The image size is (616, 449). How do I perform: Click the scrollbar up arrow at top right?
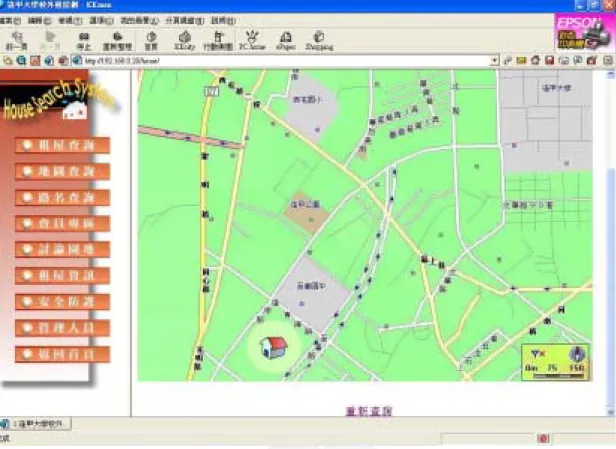point(611,74)
